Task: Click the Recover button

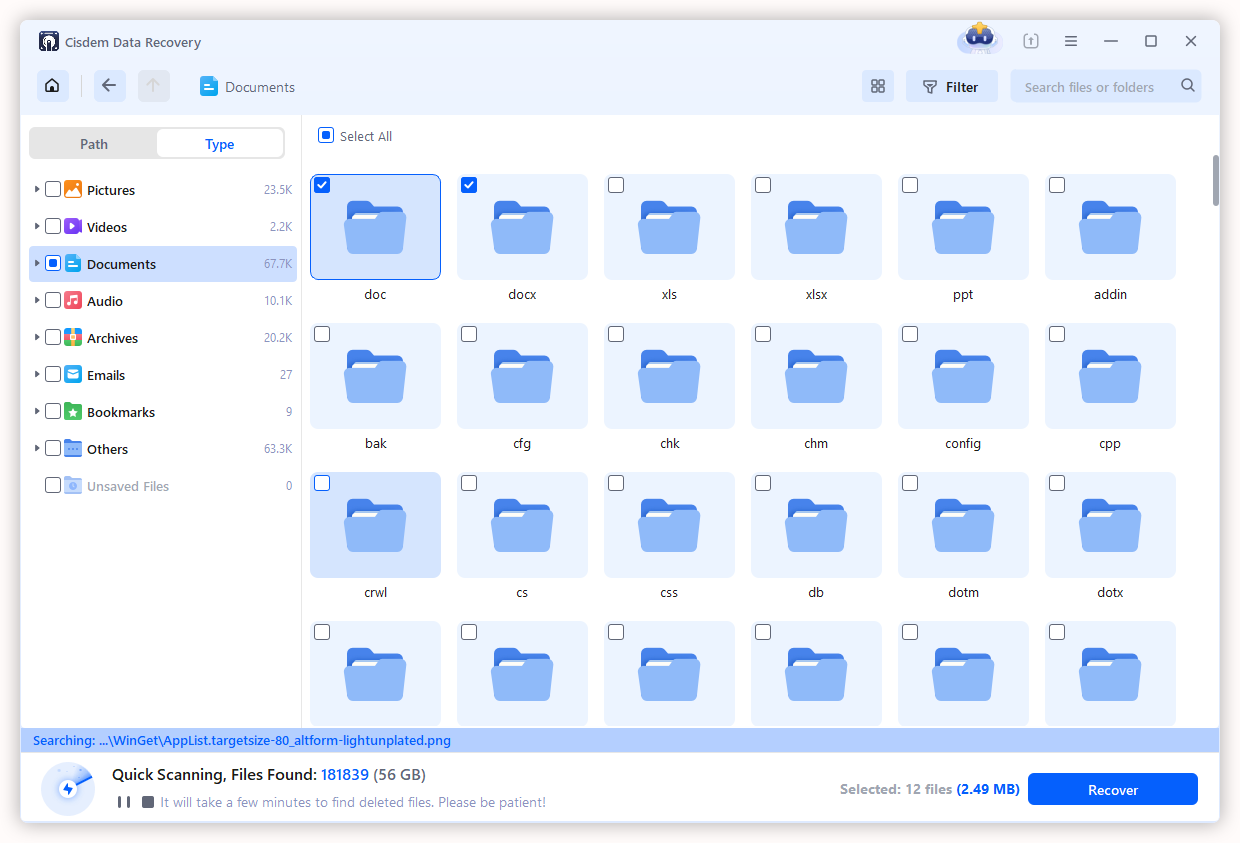Action: 1112,789
